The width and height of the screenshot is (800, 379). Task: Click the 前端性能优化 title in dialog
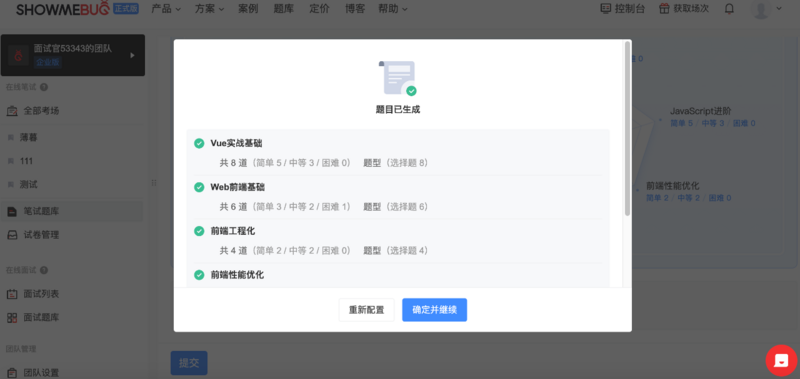click(237, 275)
